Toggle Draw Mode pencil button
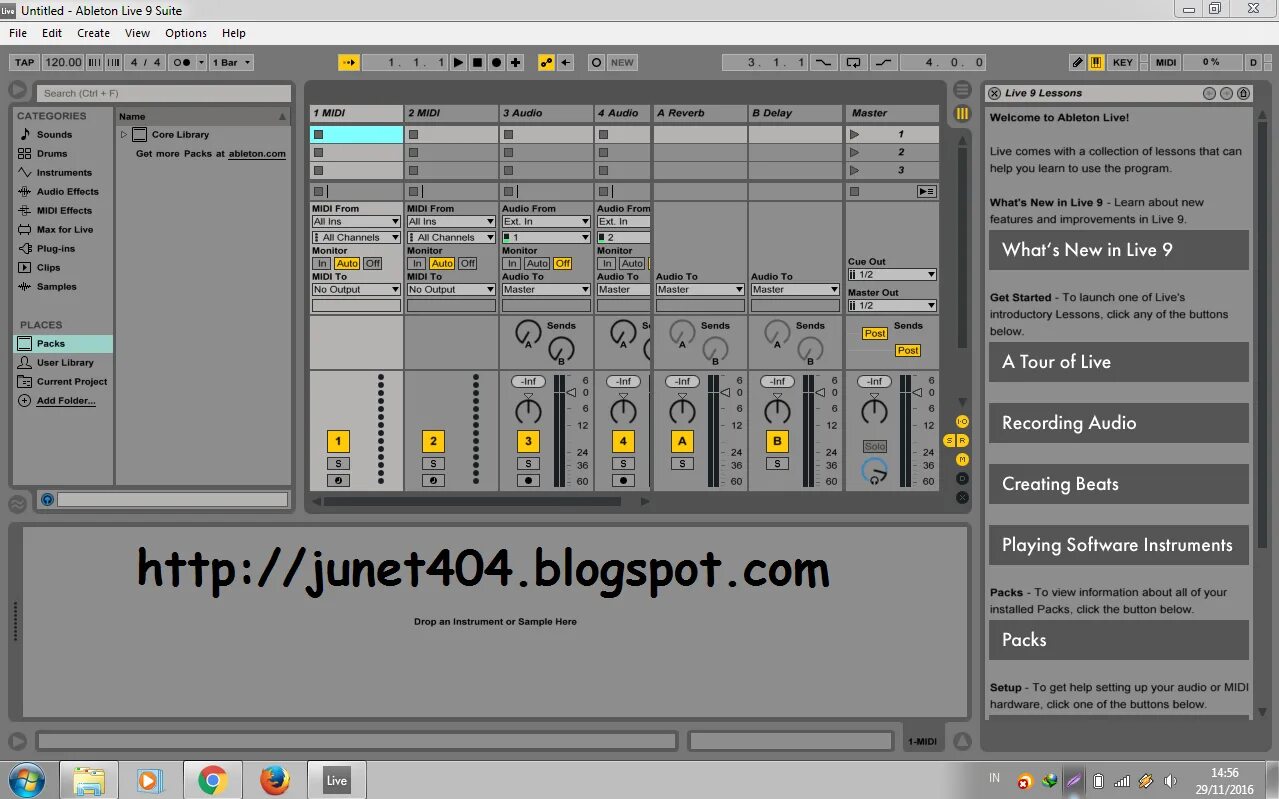1279x799 pixels. pos(1077,62)
